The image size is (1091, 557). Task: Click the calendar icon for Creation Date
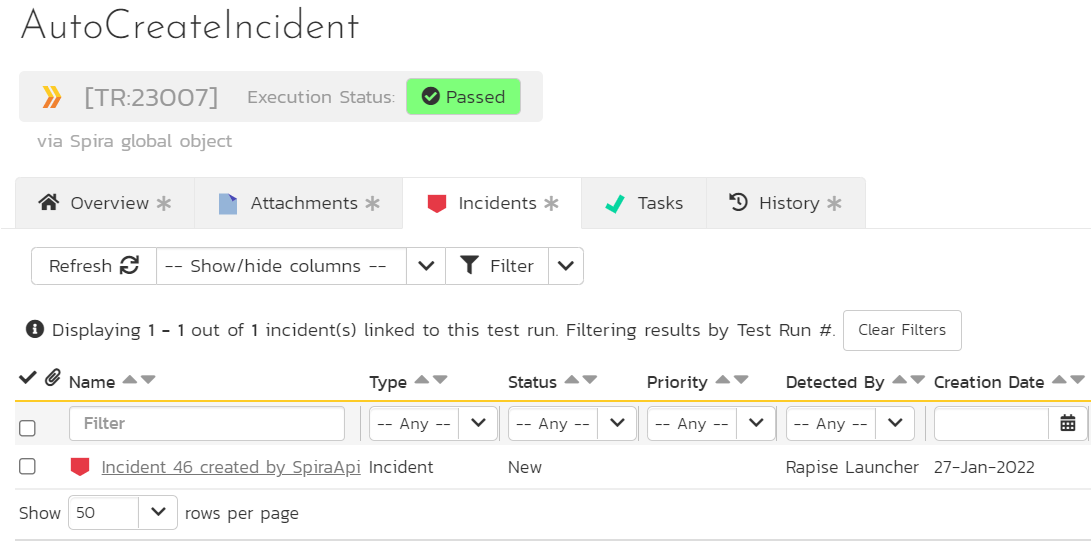click(1067, 423)
